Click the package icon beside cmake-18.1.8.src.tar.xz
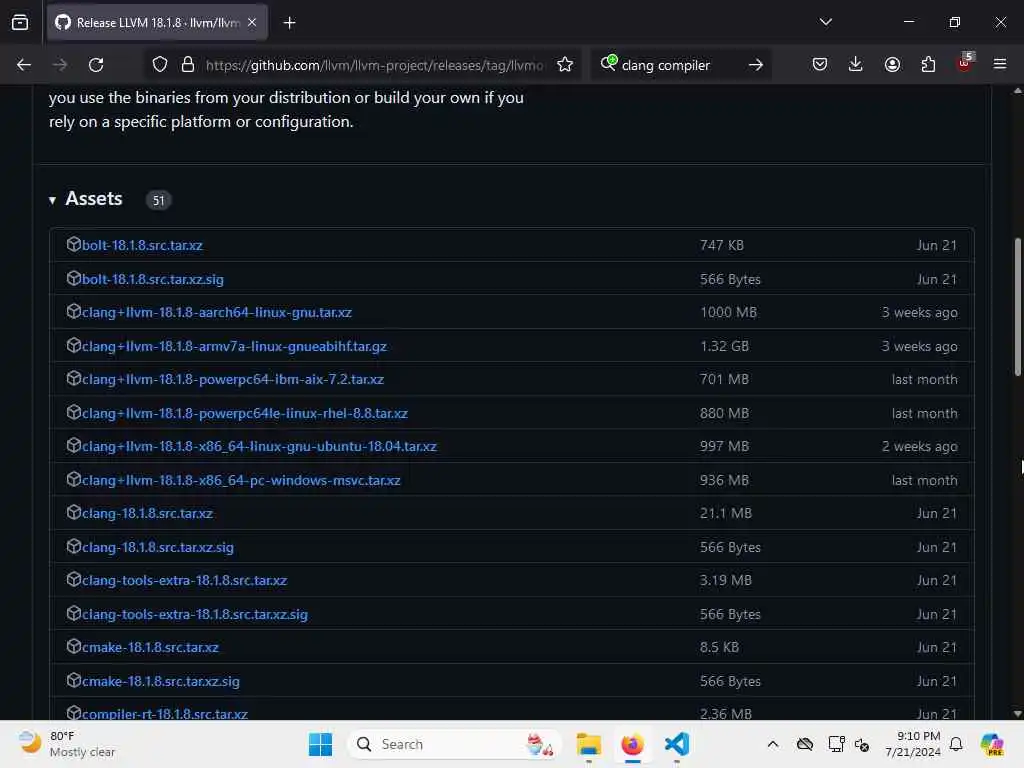The image size is (1024, 768). (74, 647)
